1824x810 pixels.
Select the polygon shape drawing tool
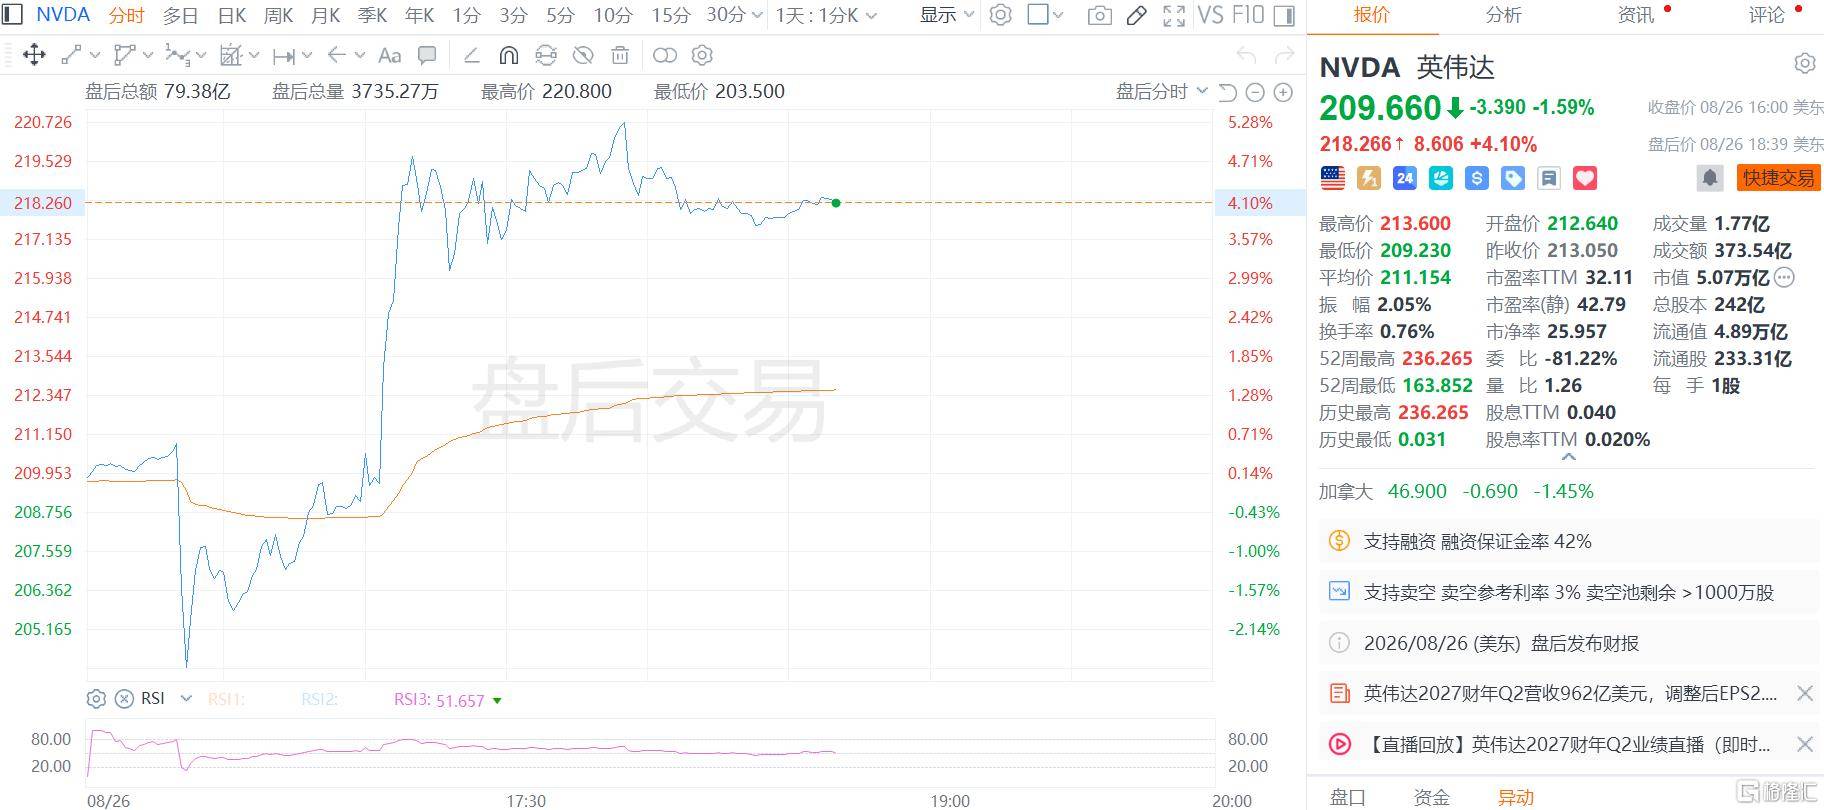click(x=124, y=55)
